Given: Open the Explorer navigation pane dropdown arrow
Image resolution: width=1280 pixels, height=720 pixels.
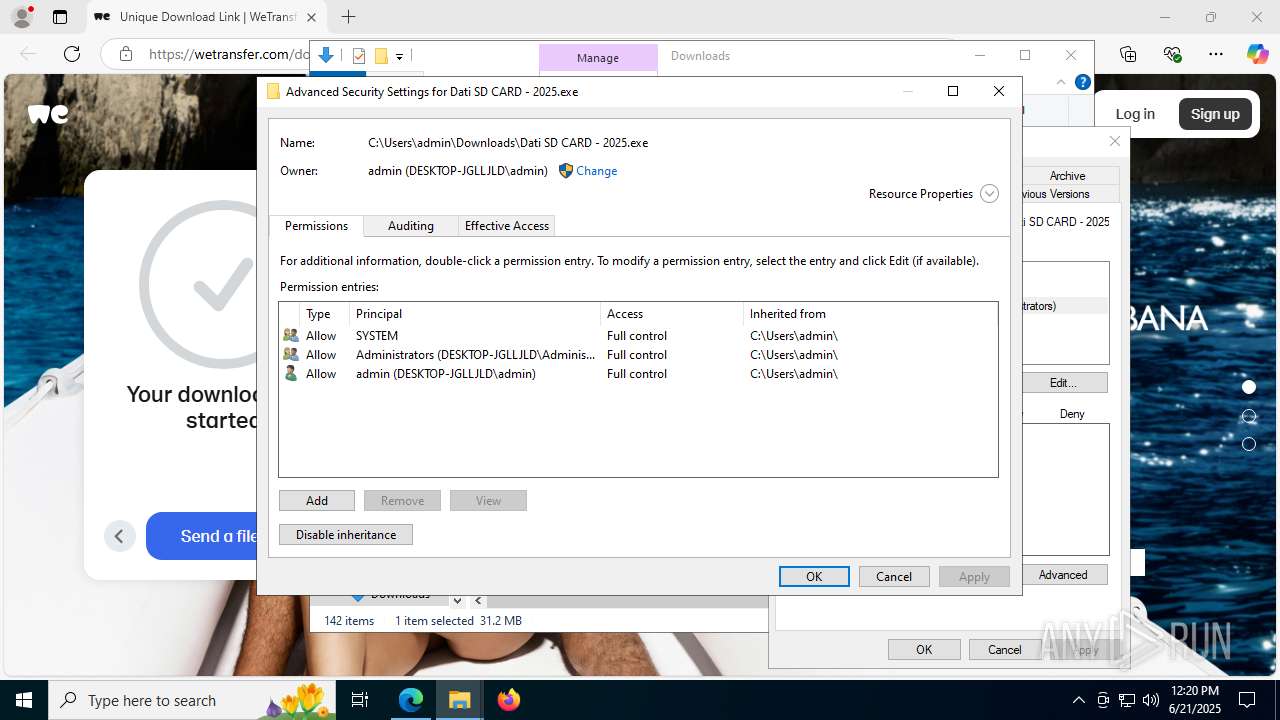Looking at the screenshot, I should (457, 601).
